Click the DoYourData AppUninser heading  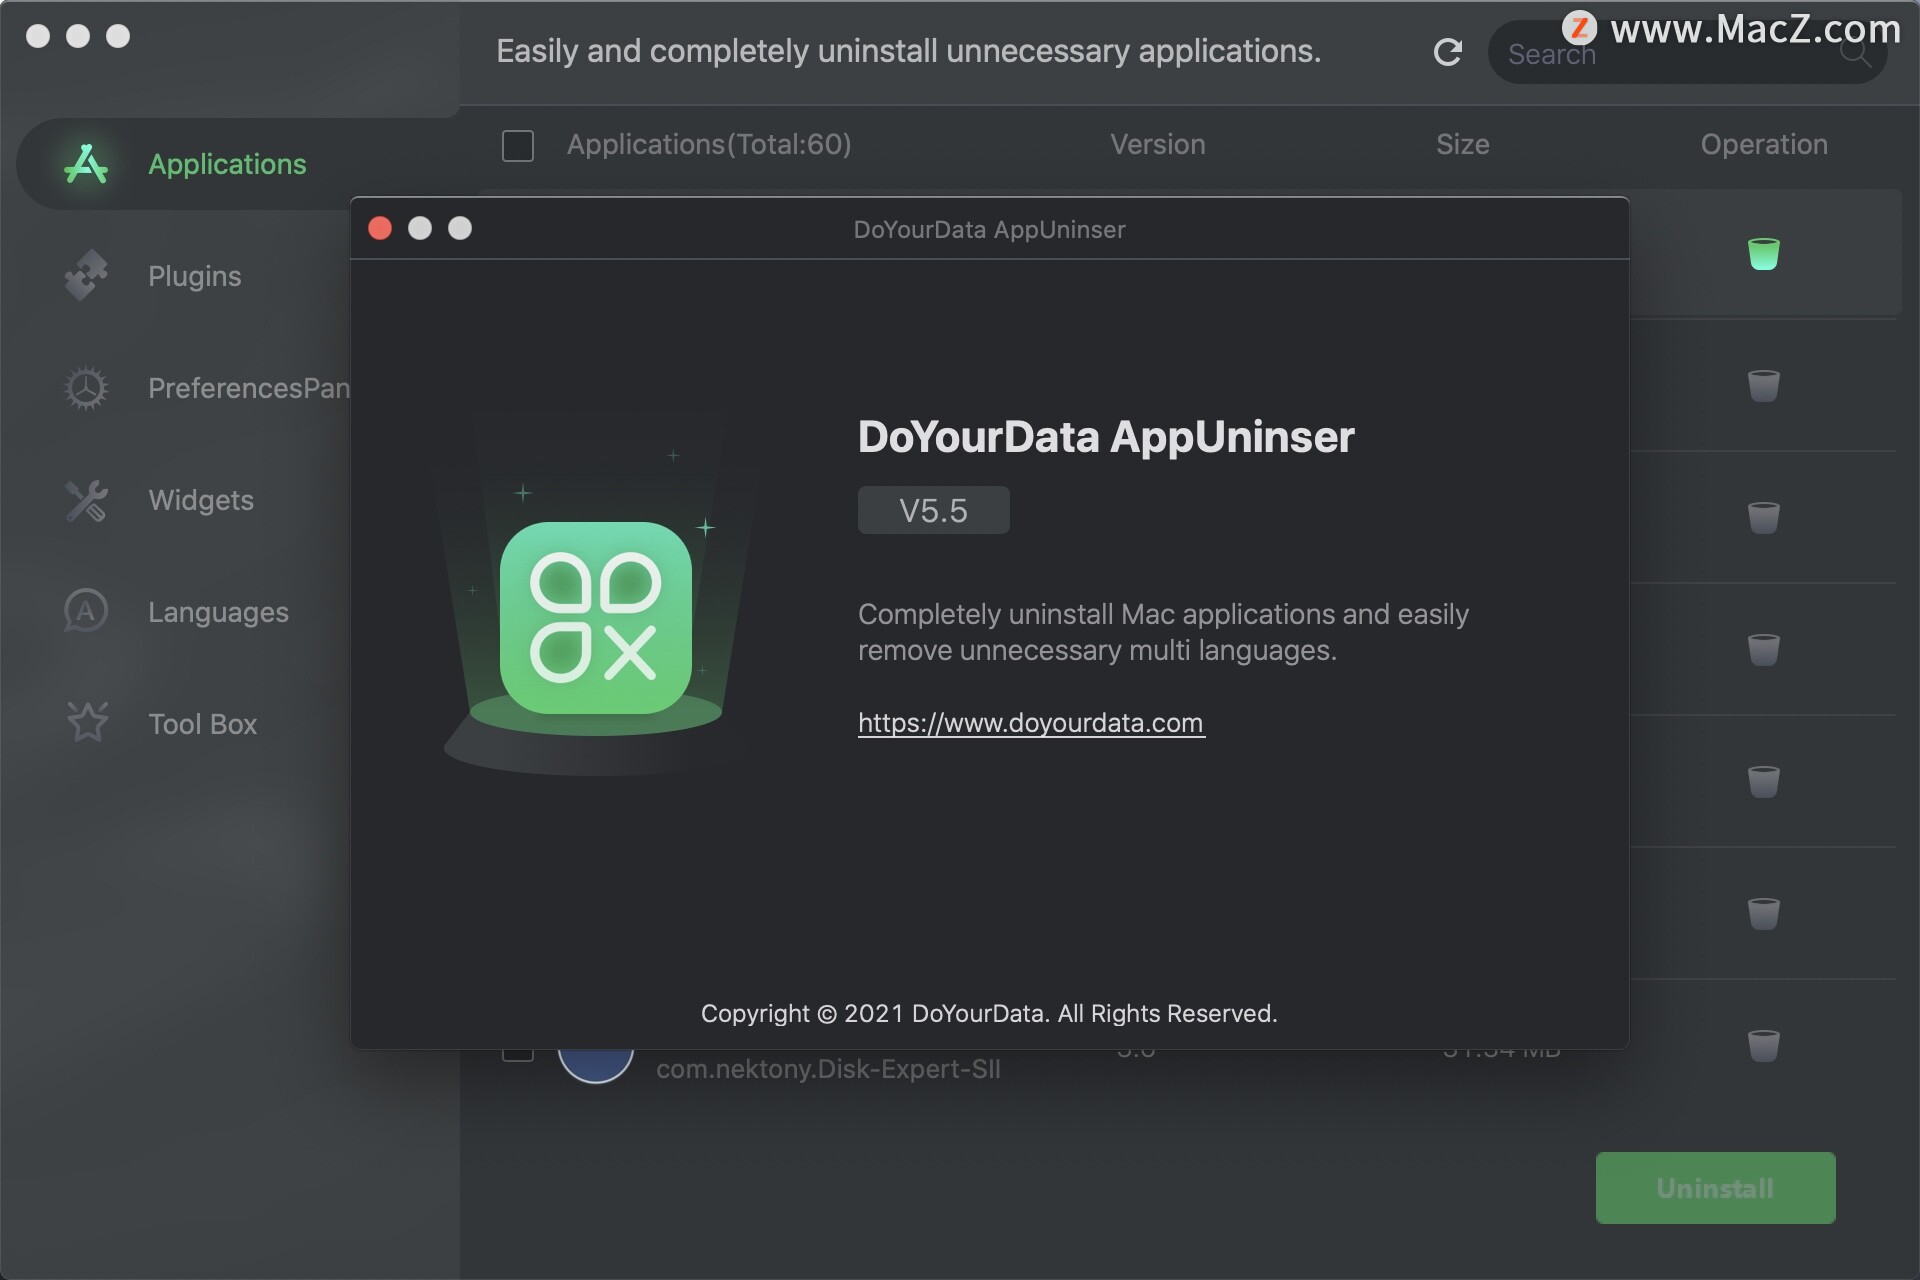click(x=1106, y=437)
